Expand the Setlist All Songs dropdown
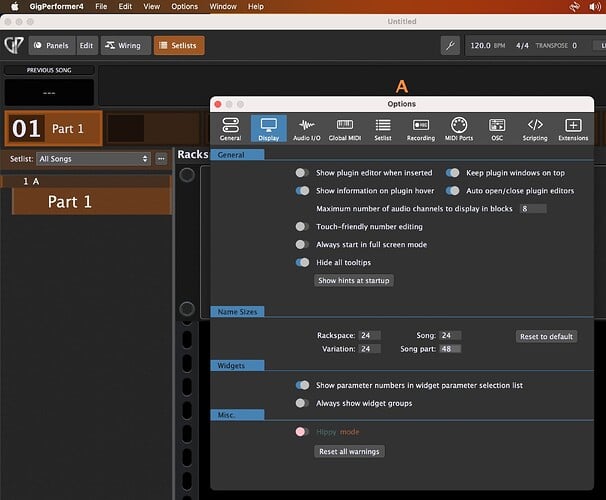 point(93,159)
